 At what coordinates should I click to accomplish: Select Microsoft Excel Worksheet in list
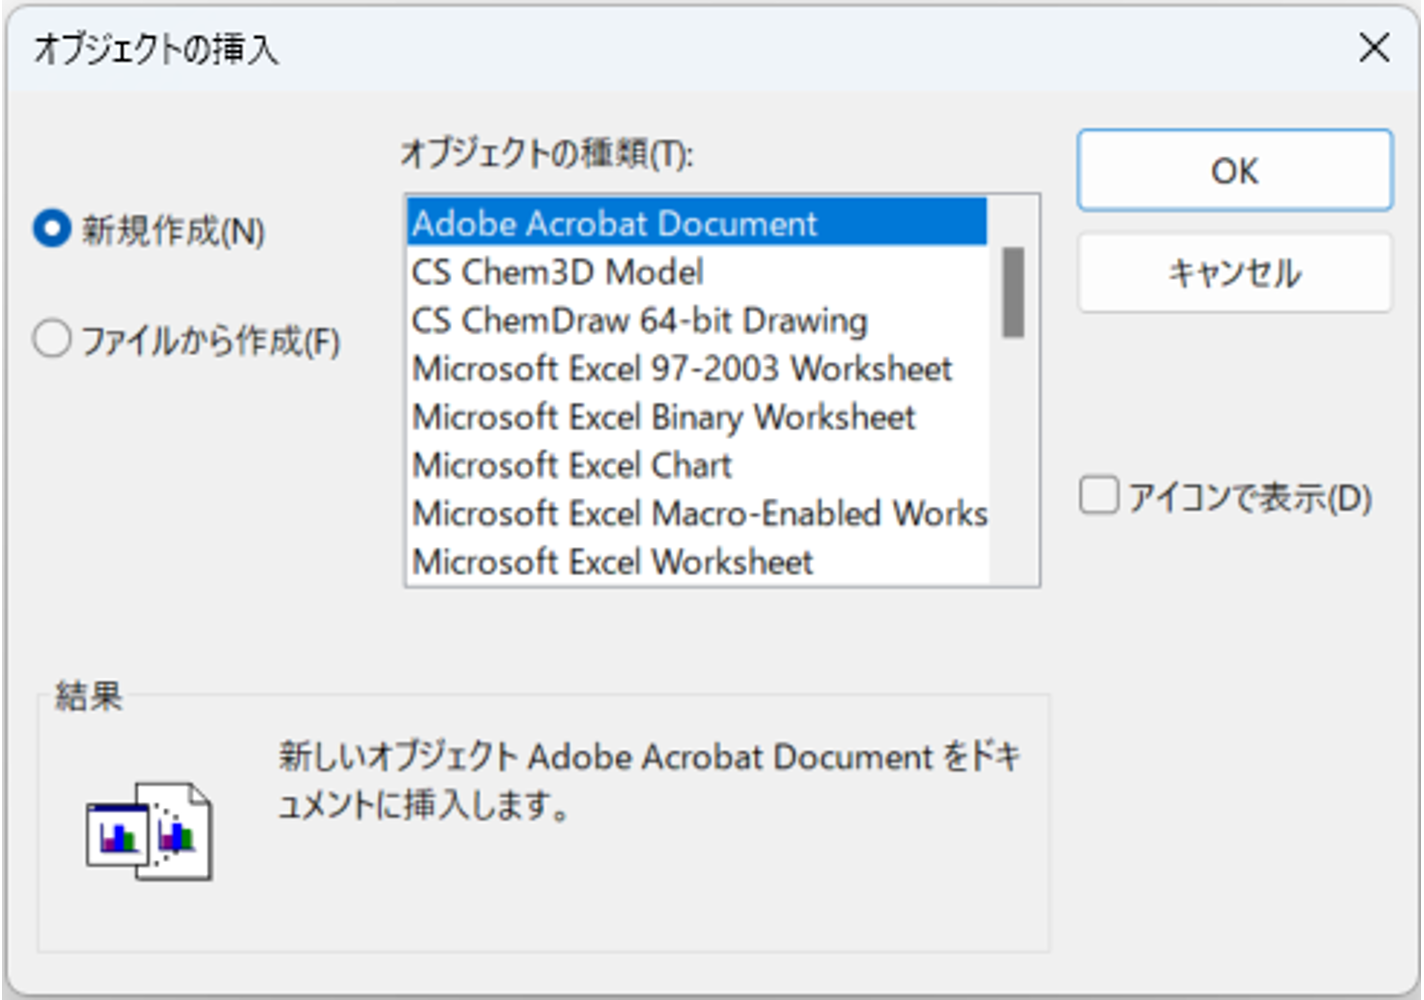(x=612, y=562)
